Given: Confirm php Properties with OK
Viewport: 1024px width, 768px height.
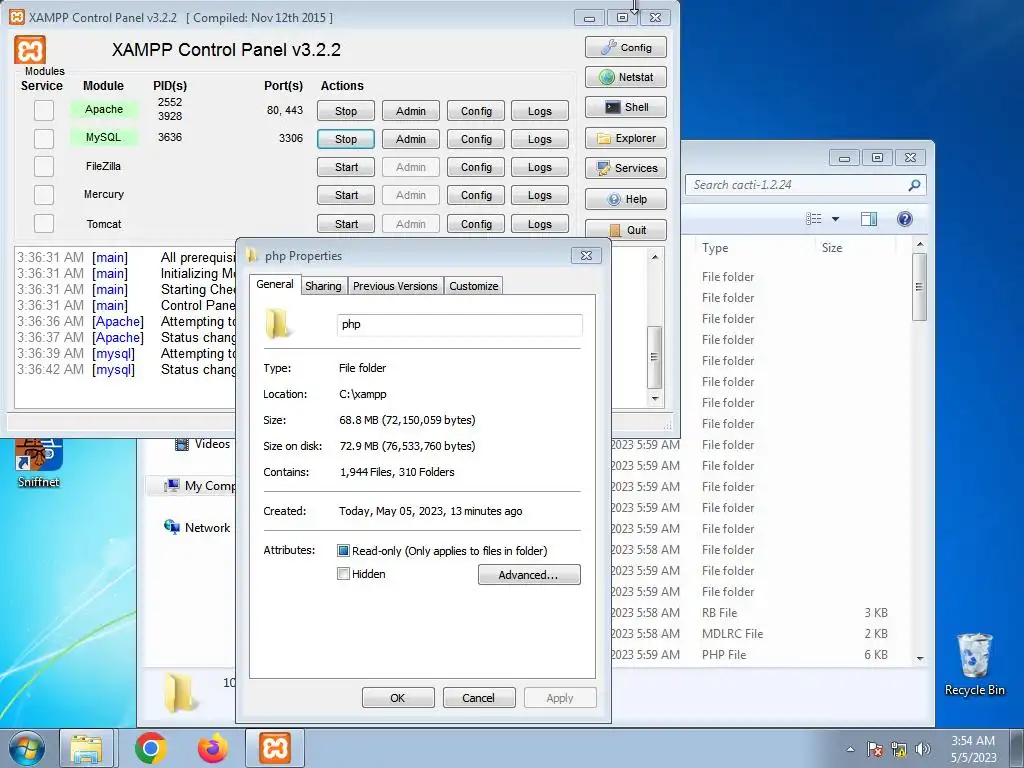Looking at the screenshot, I should tap(398, 697).
